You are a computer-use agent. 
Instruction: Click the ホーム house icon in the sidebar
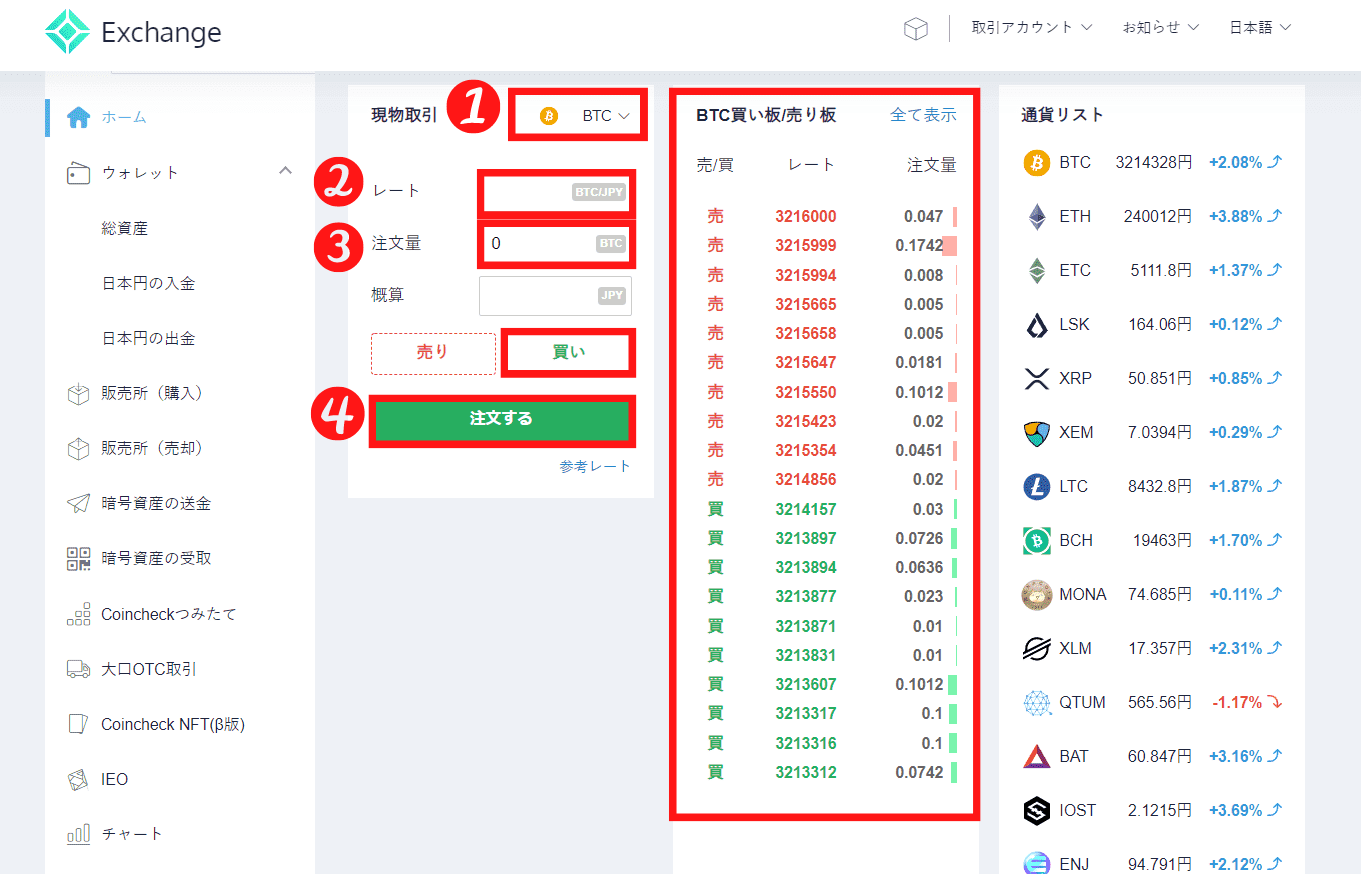(78, 117)
